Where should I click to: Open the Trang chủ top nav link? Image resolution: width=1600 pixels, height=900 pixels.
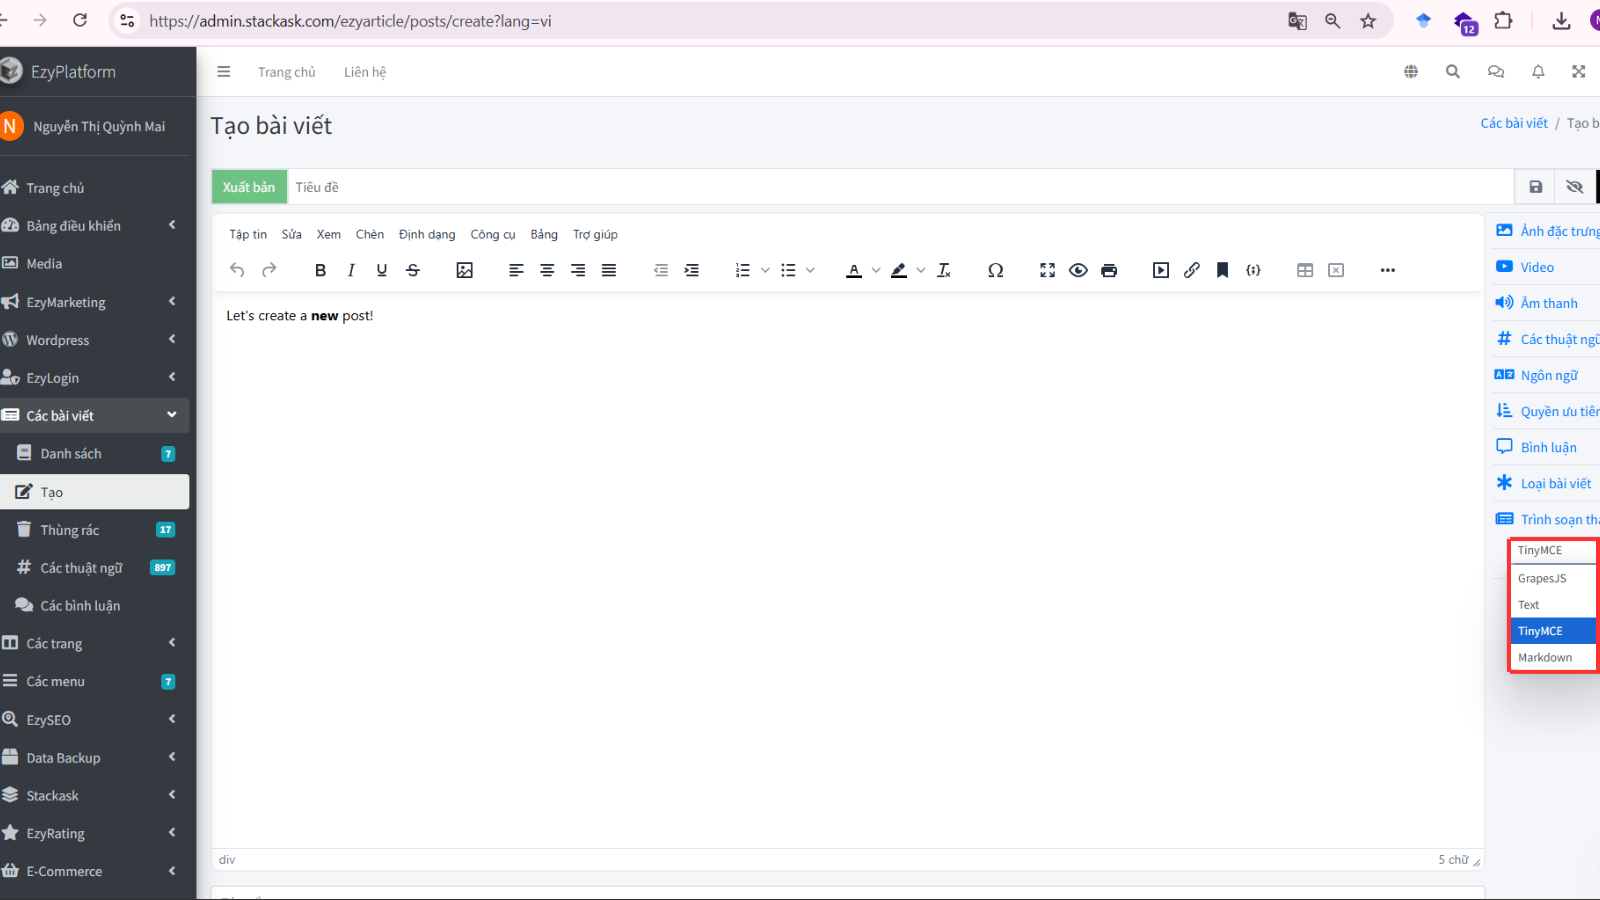tap(286, 72)
